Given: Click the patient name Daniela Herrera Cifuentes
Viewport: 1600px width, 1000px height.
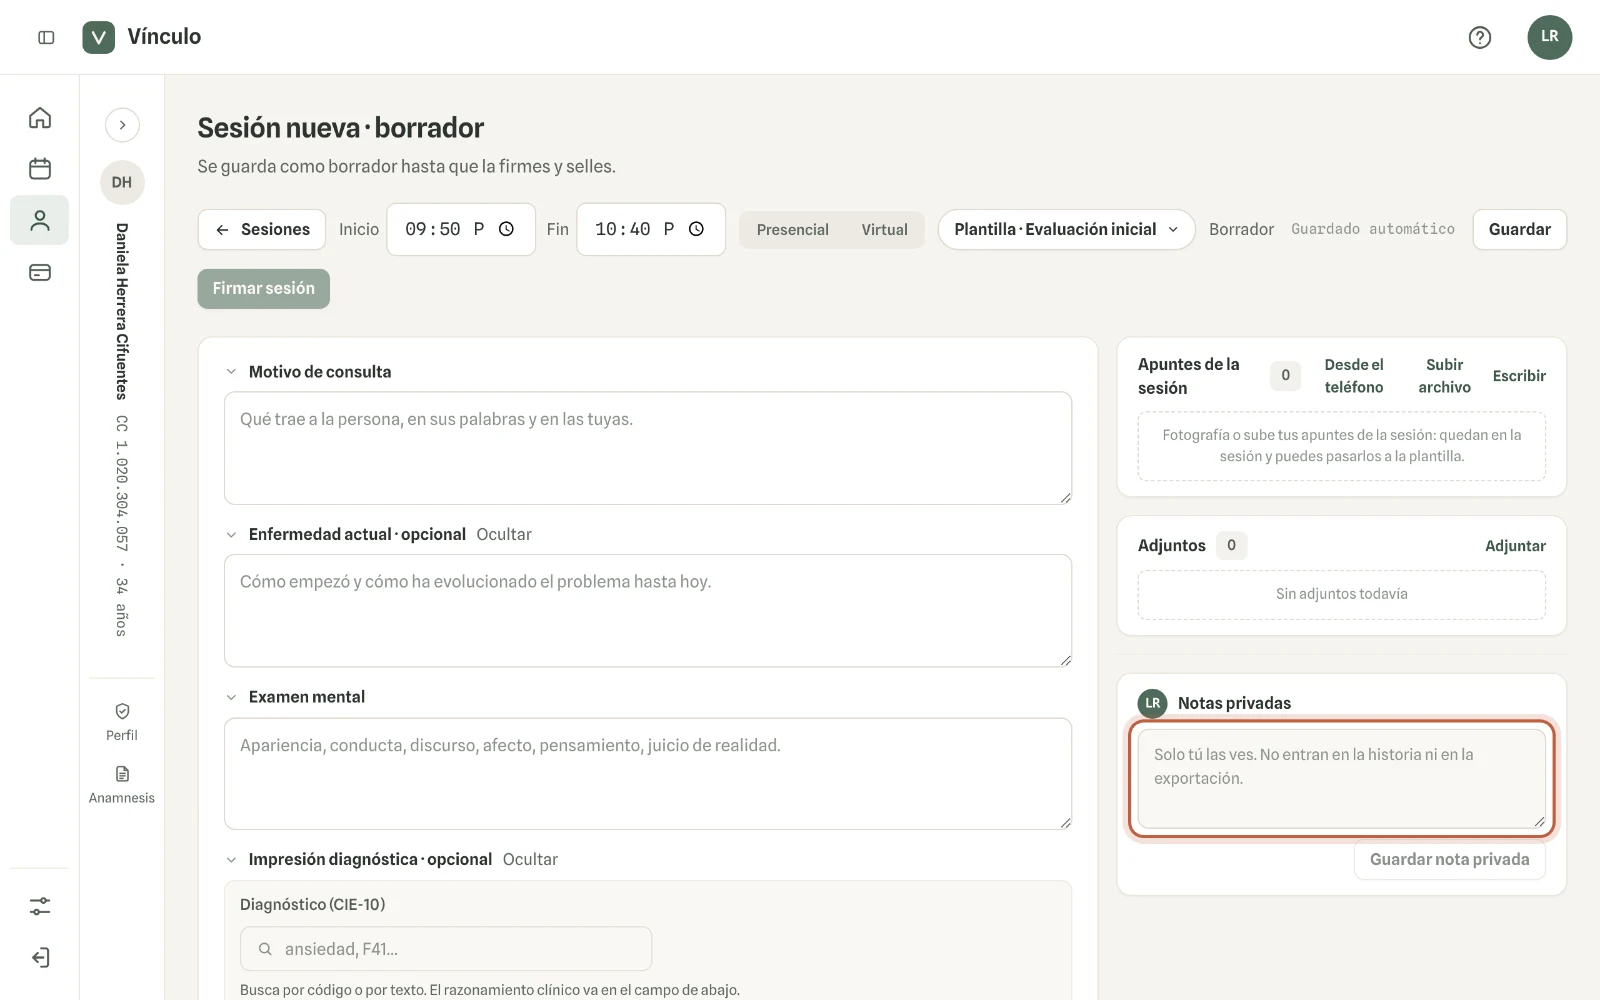Looking at the screenshot, I should pyautogui.click(x=122, y=311).
